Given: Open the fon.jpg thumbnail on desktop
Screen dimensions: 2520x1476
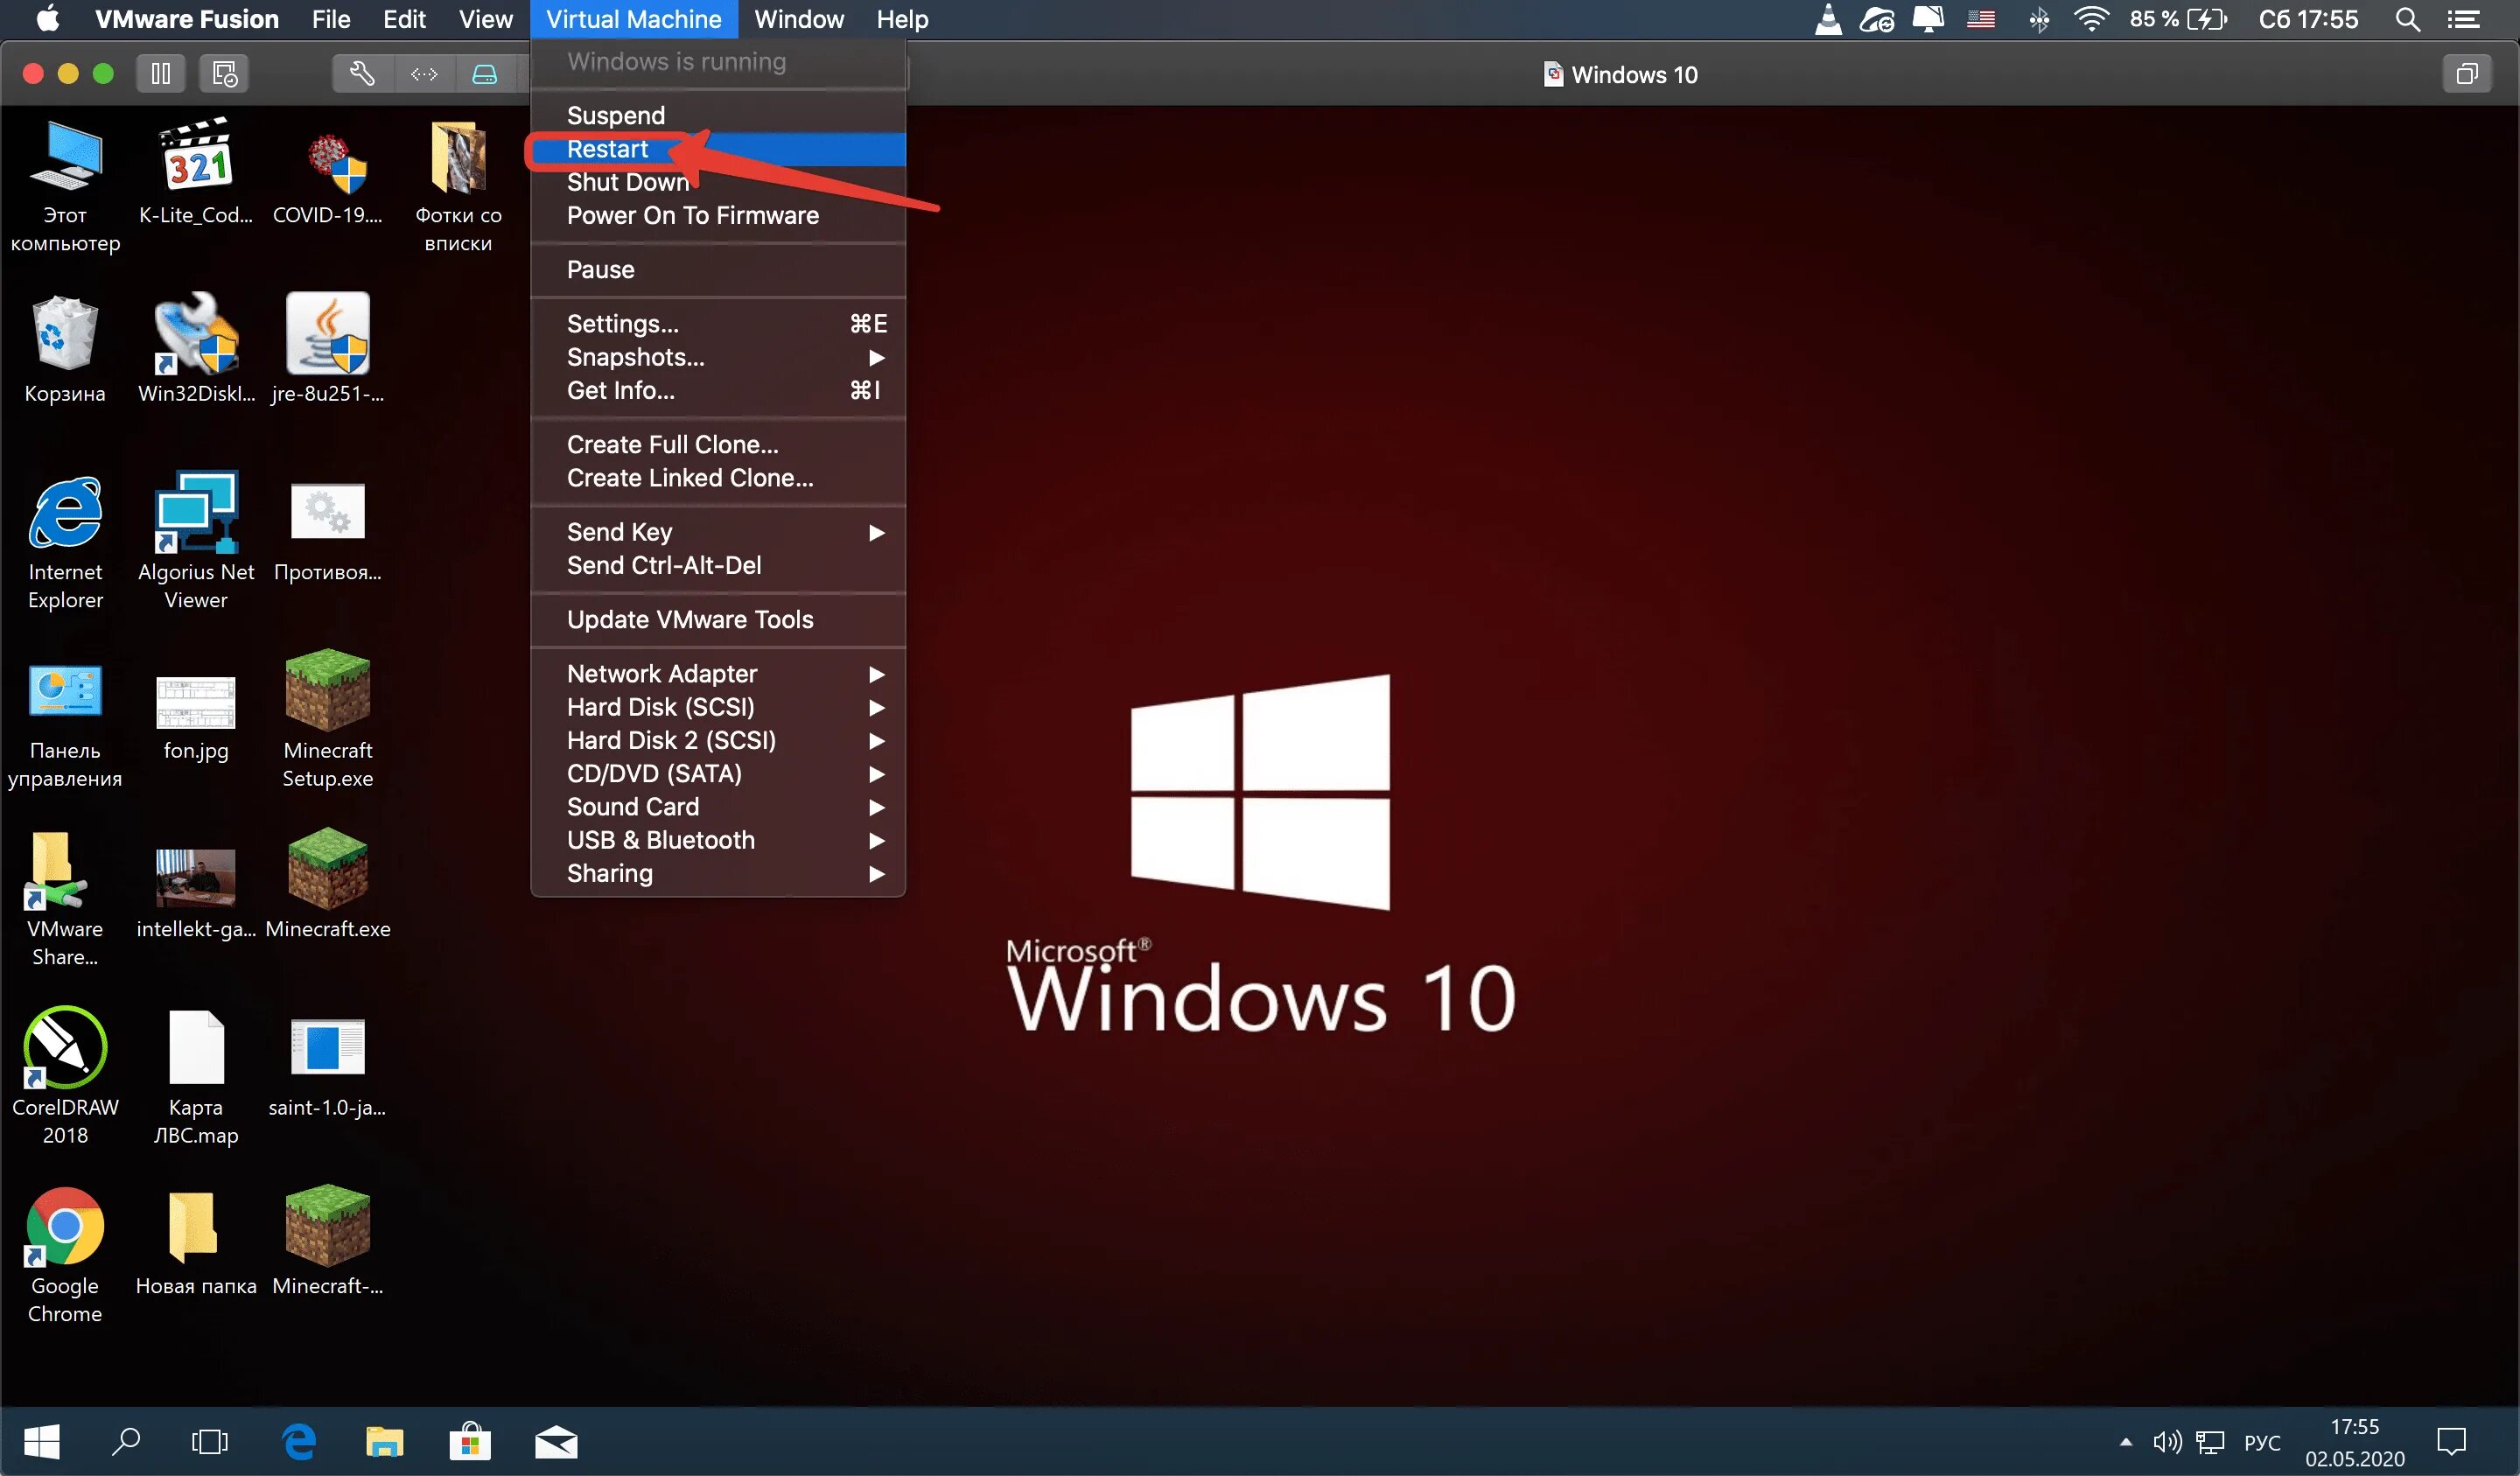Looking at the screenshot, I should pyautogui.click(x=196, y=703).
